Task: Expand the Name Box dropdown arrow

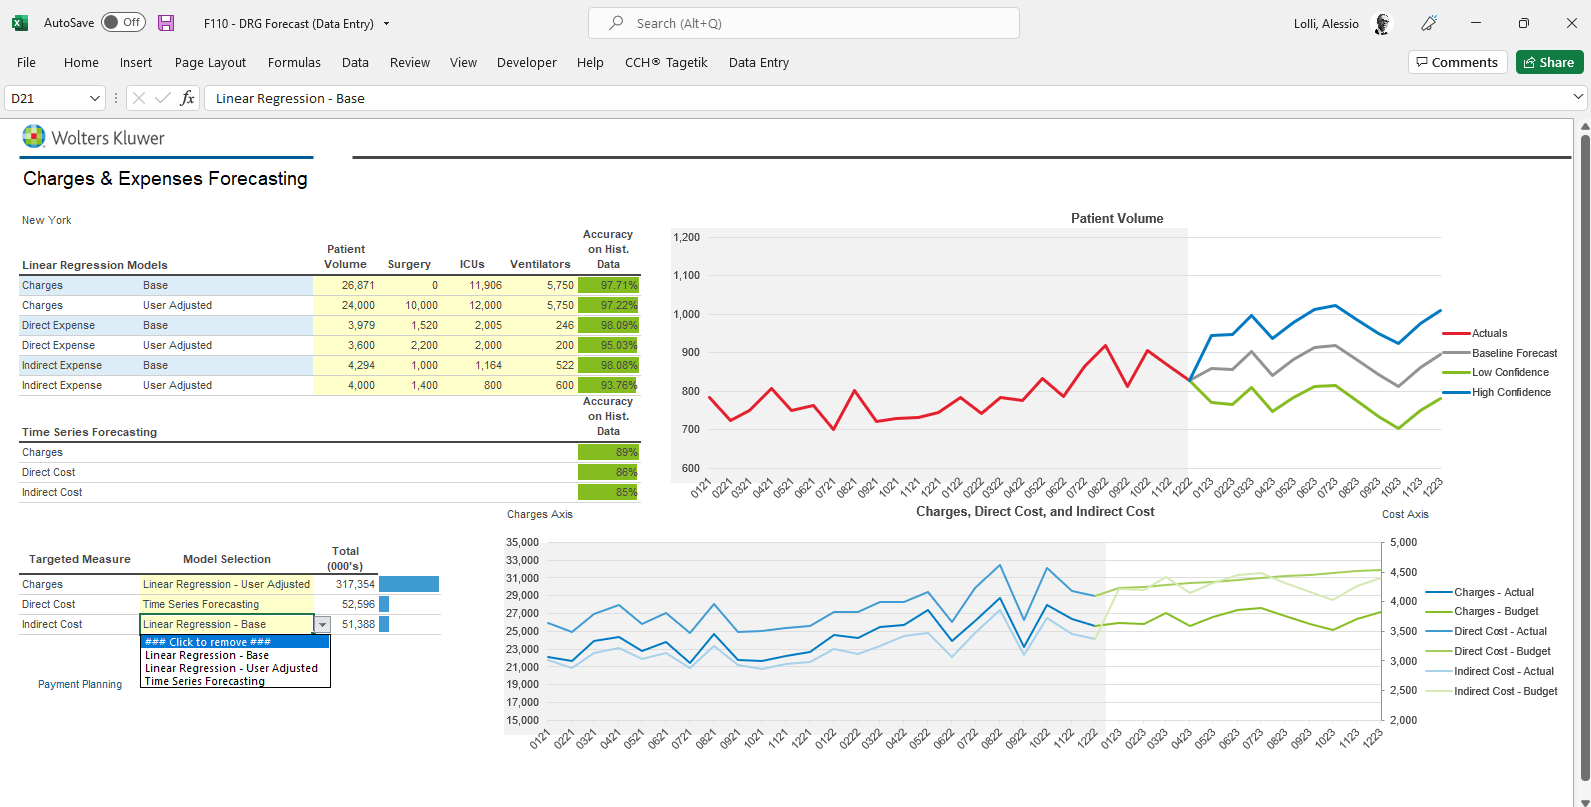Action: pyautogui.click(x=95, y=98)
